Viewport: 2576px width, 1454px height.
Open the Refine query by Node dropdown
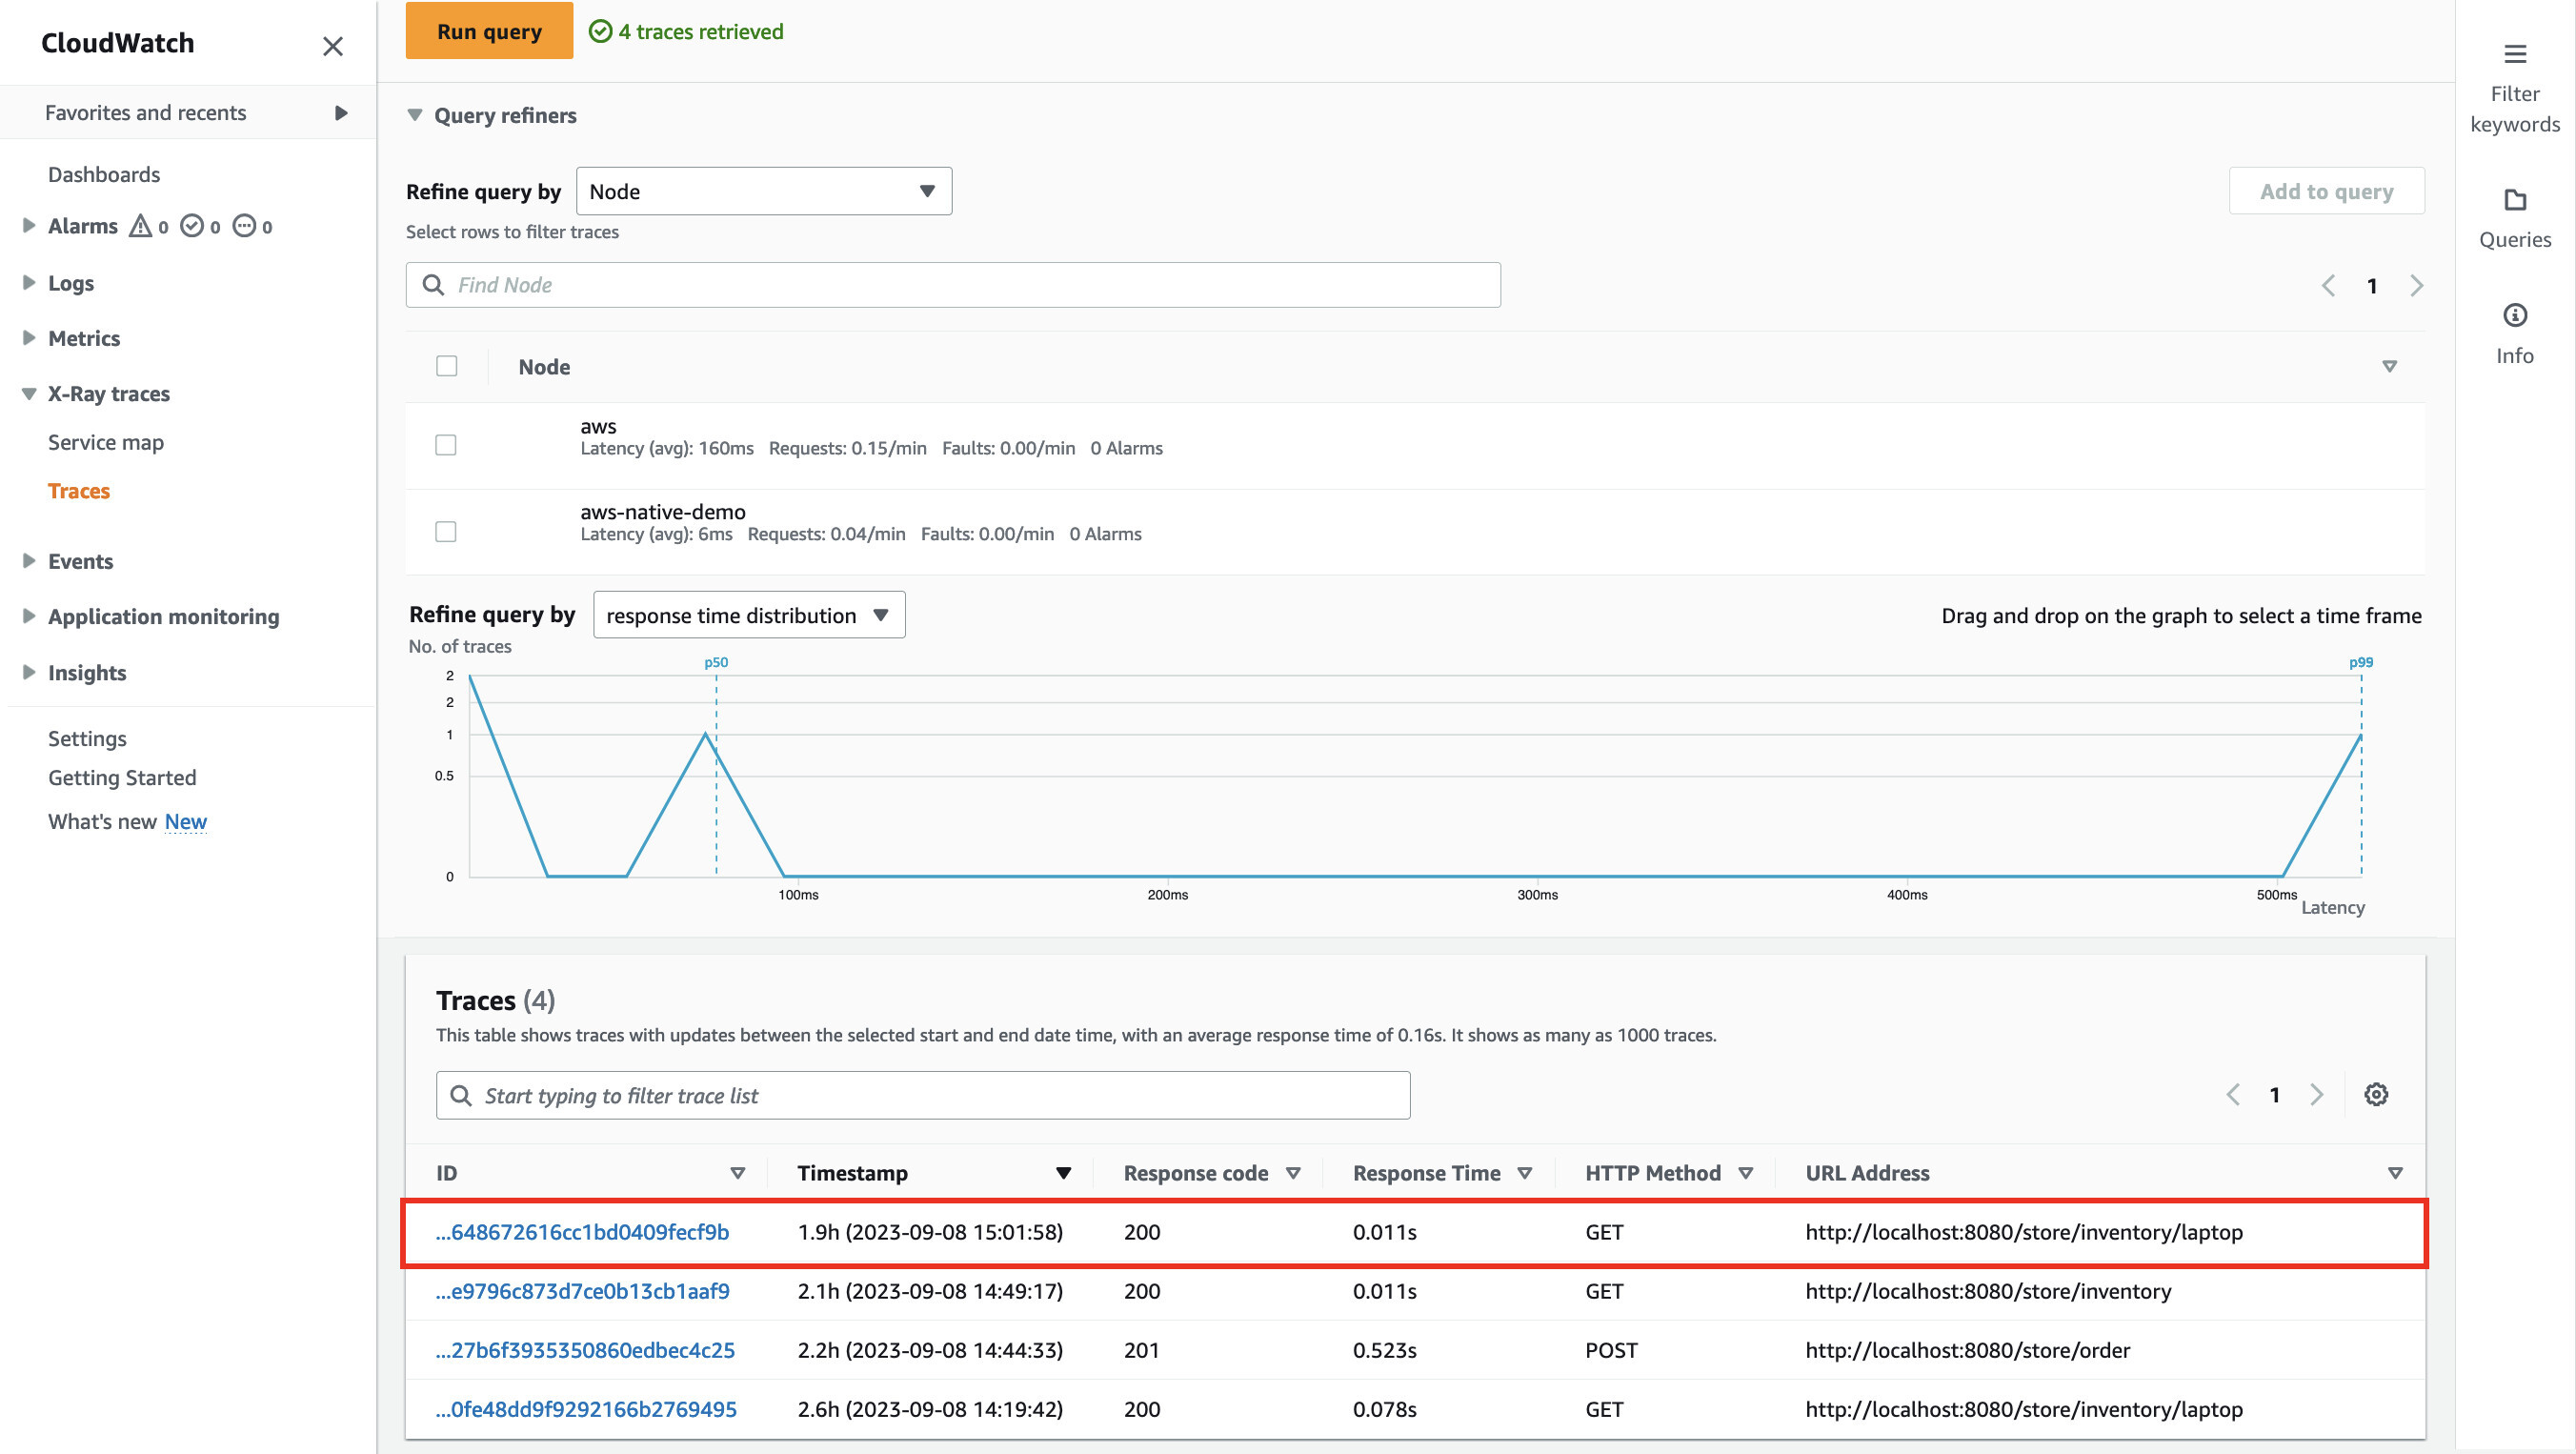click(762, 191)
